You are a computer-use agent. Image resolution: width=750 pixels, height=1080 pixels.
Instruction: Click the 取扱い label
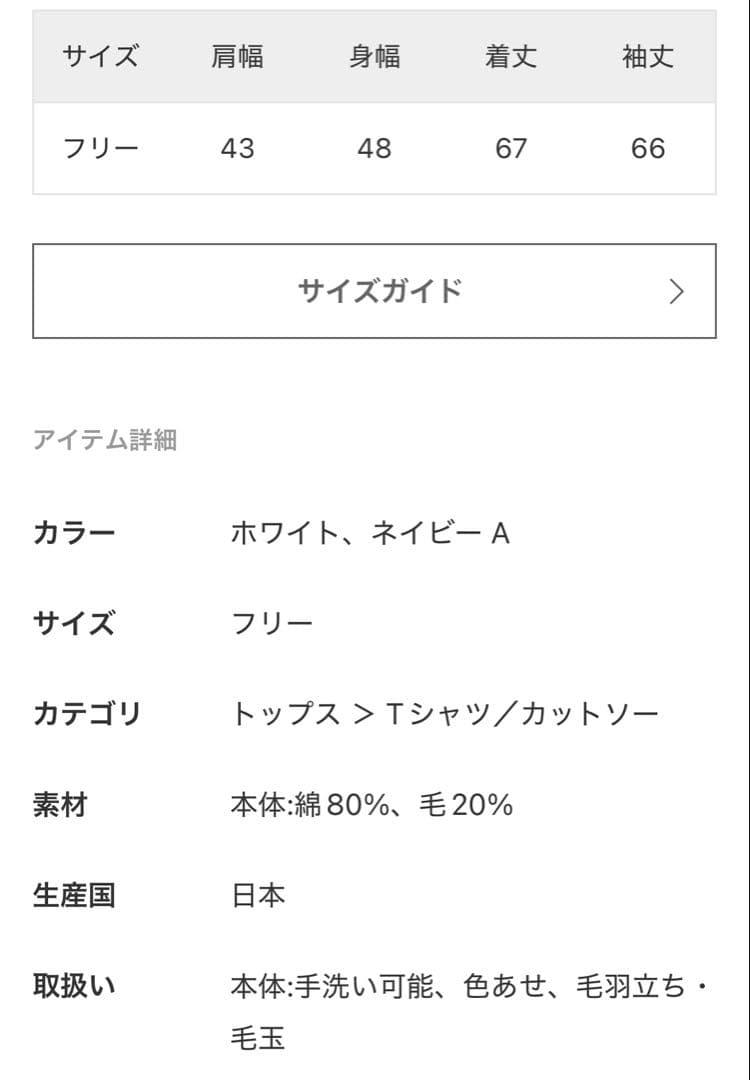[x=74, y=985]
